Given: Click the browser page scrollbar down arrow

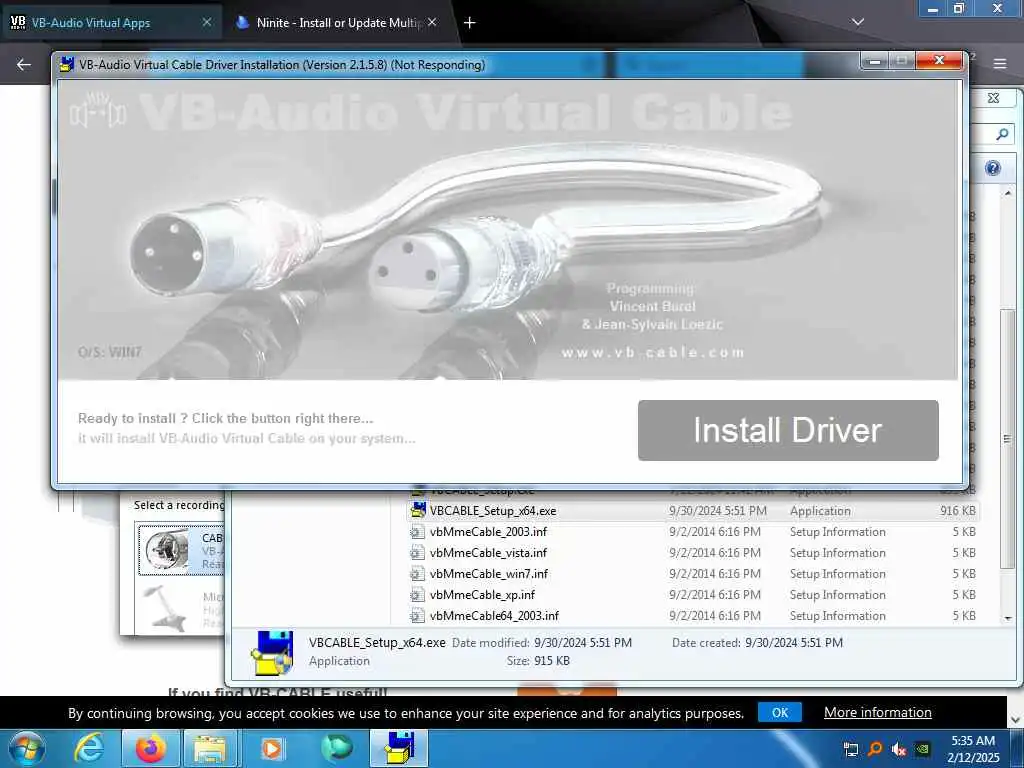Looking at the screenshot, I should 1016,720.
